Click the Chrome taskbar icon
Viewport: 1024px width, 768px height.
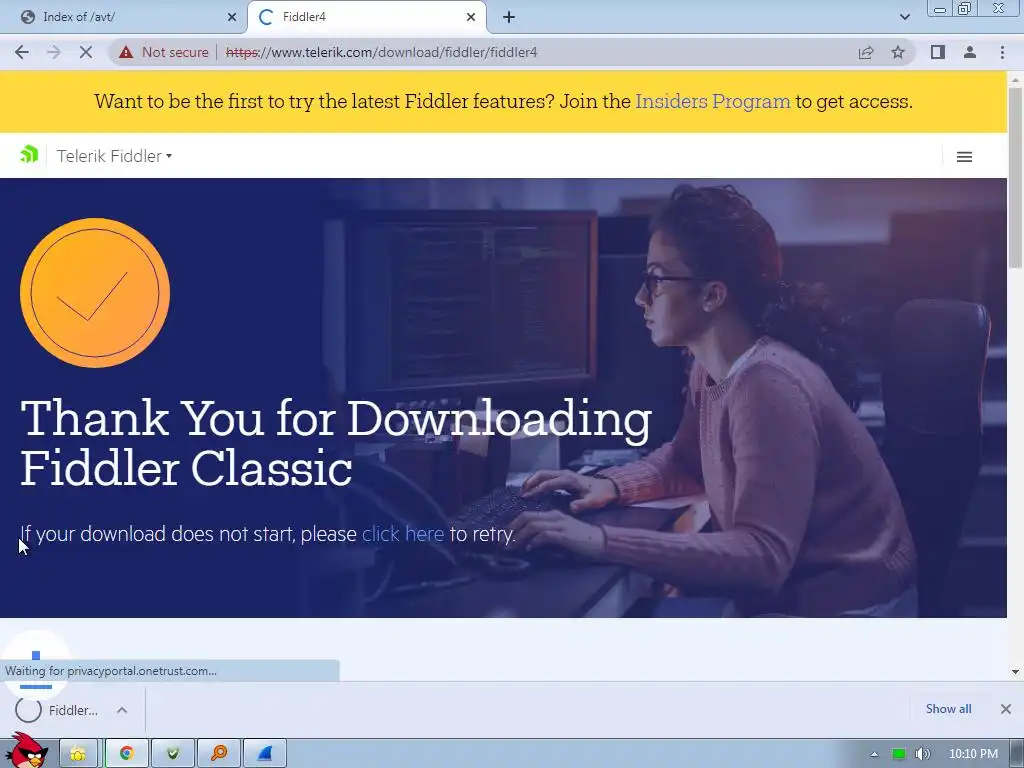click(x=127, y=754)
